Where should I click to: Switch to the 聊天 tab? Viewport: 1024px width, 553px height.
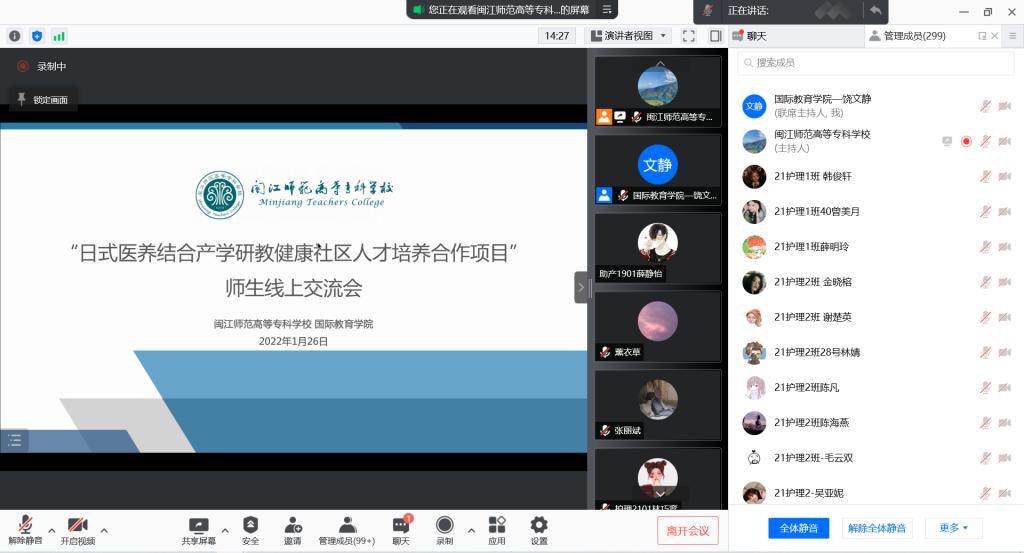click(750, 36)
